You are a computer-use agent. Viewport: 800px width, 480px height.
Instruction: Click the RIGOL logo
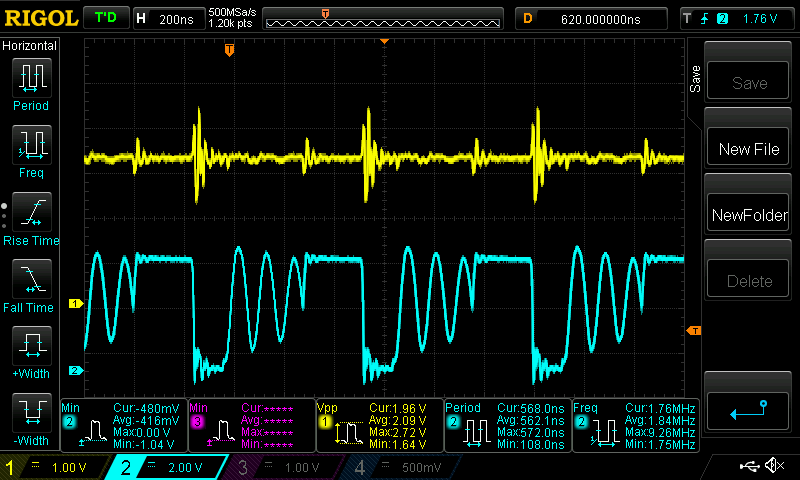[41, 18]
